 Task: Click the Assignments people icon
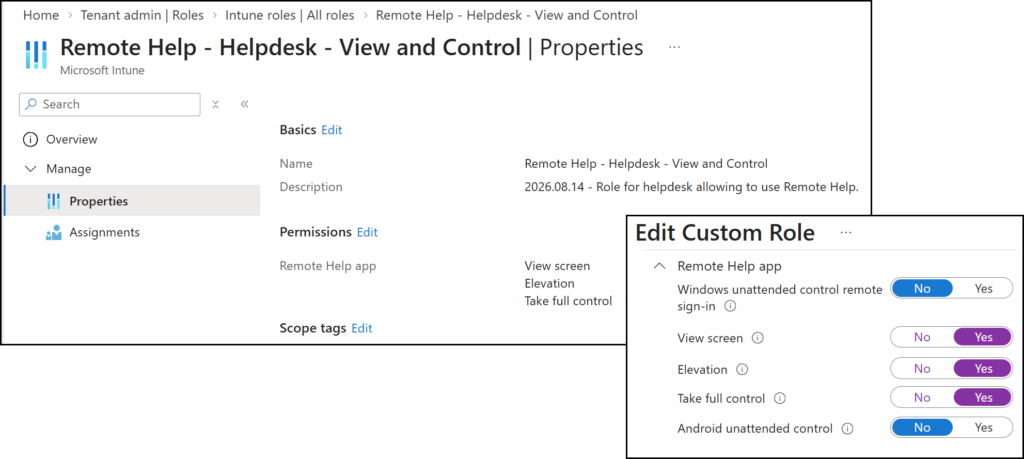click(54, 232)
